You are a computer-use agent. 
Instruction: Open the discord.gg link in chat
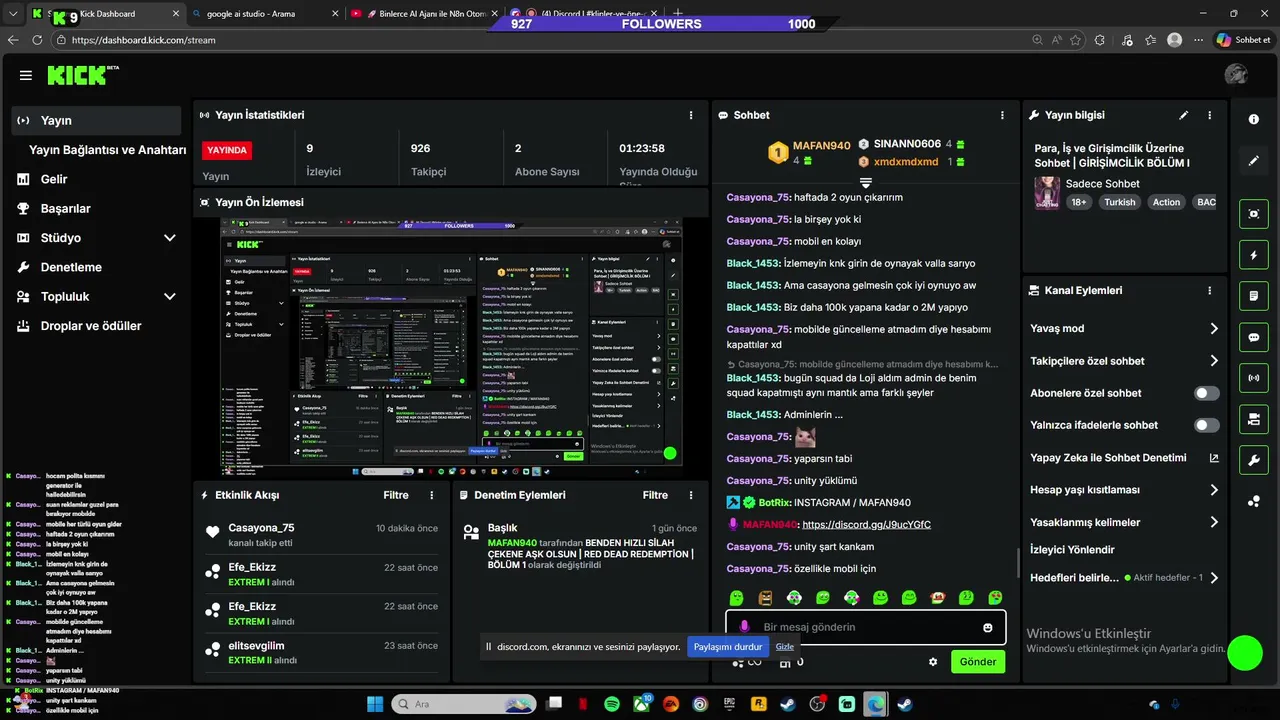coord(866,524)
